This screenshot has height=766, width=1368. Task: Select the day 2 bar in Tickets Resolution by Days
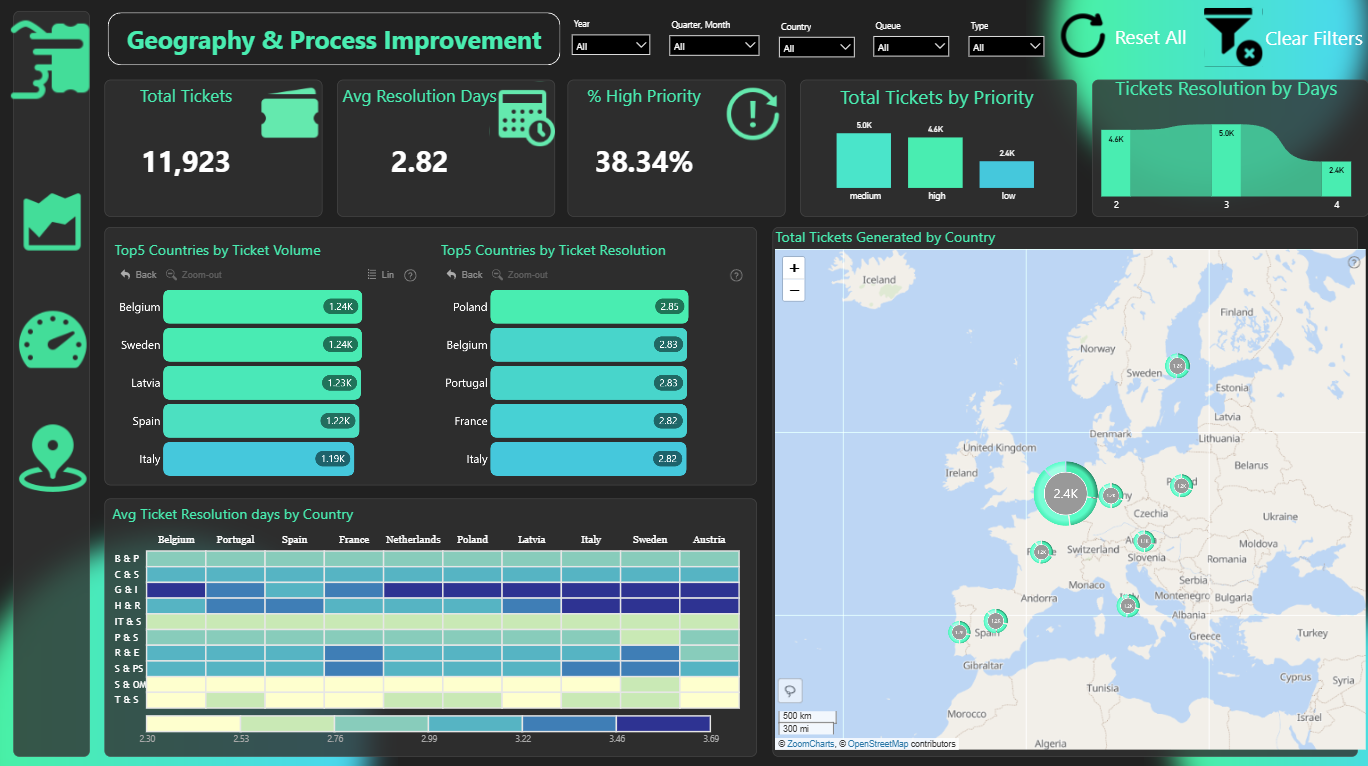pyautogui.click(x=1116, y=163)
